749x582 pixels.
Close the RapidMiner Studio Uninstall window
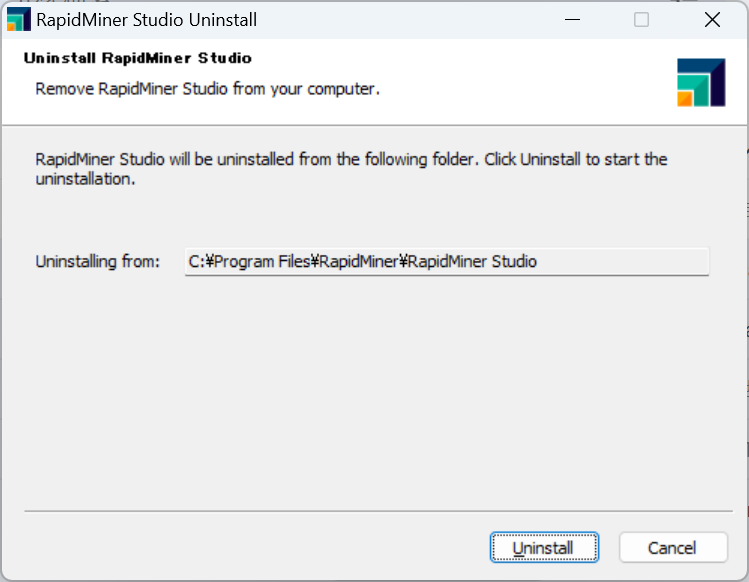pos(712,20)
